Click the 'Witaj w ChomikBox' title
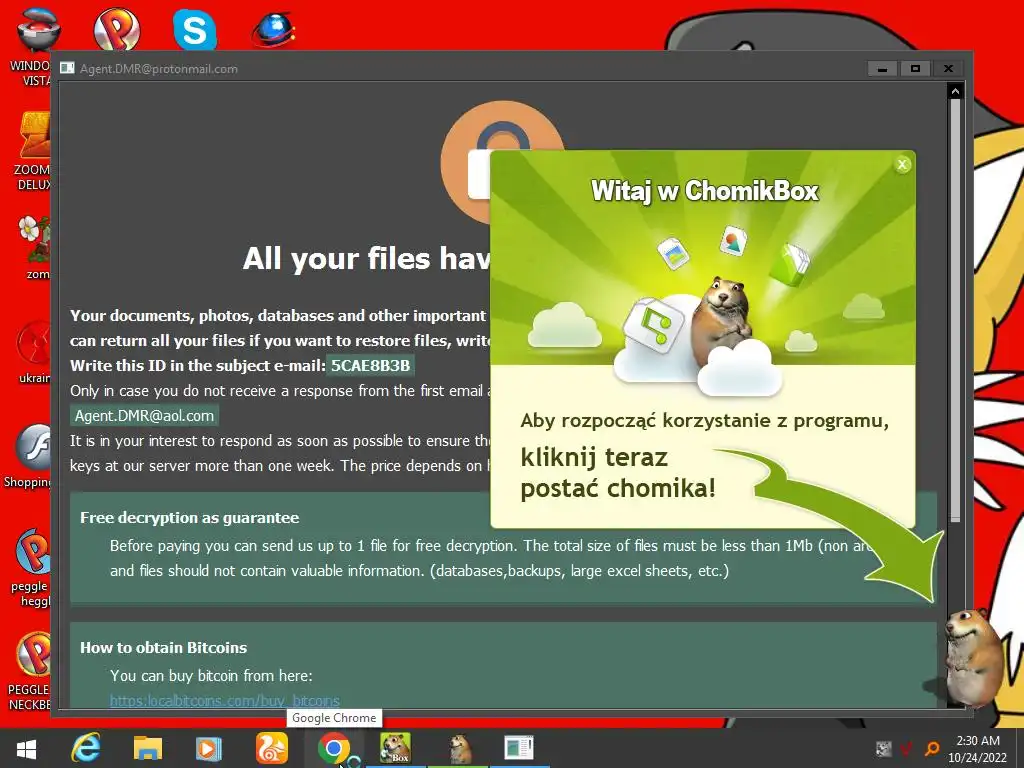1024x768 pixels. click(704, 191)
